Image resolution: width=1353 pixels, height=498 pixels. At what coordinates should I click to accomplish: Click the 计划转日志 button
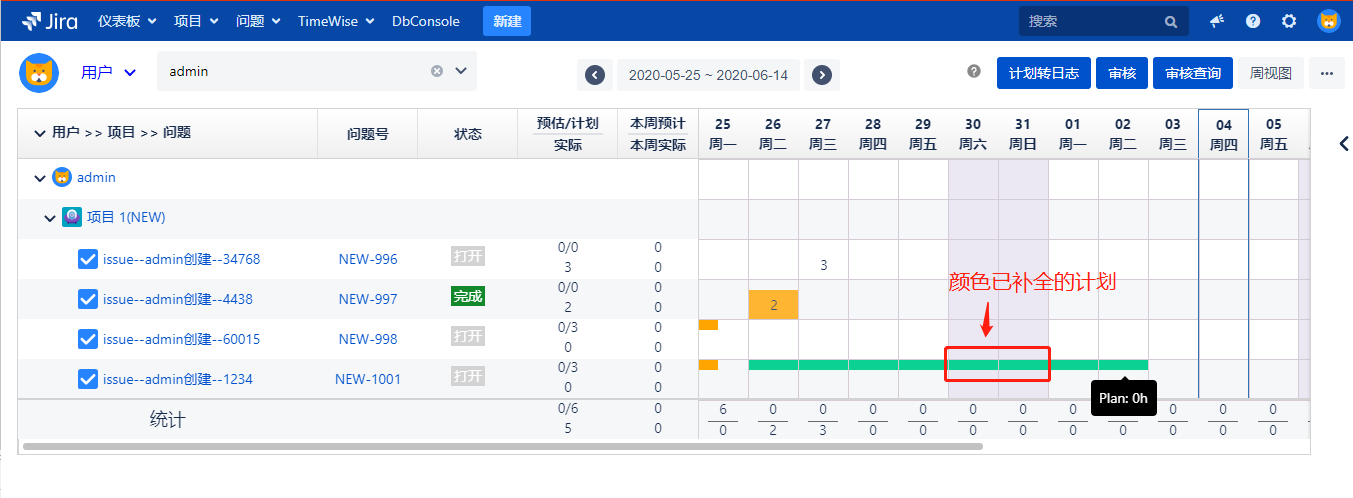pos(1043,73)
